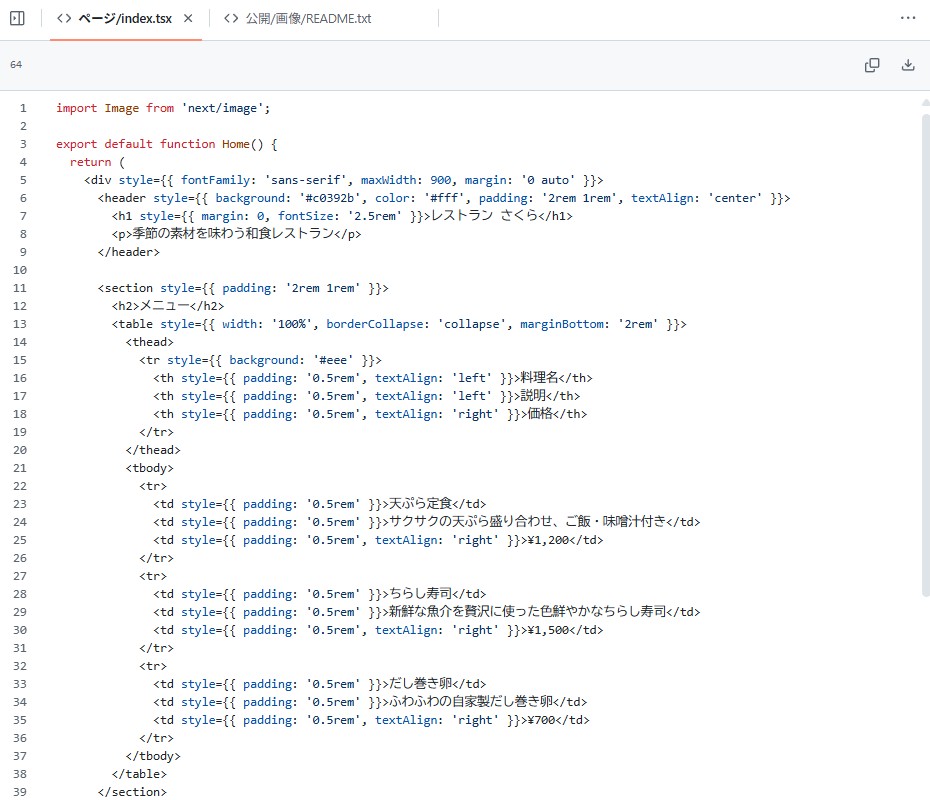The height and width of the screenshot is (800, 930).
Task: Click the closing </section> tag
Action: [x=132, y=792]
